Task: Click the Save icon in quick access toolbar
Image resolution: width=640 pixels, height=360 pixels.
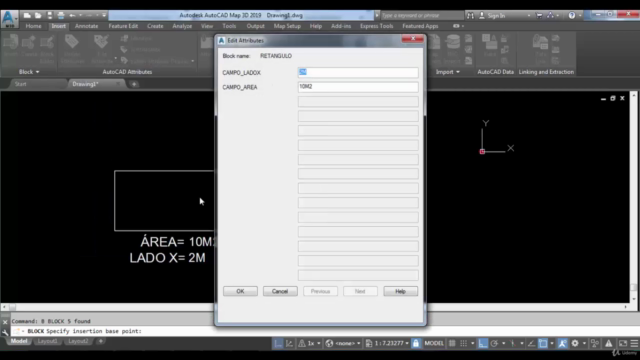Action: [50, 16]
